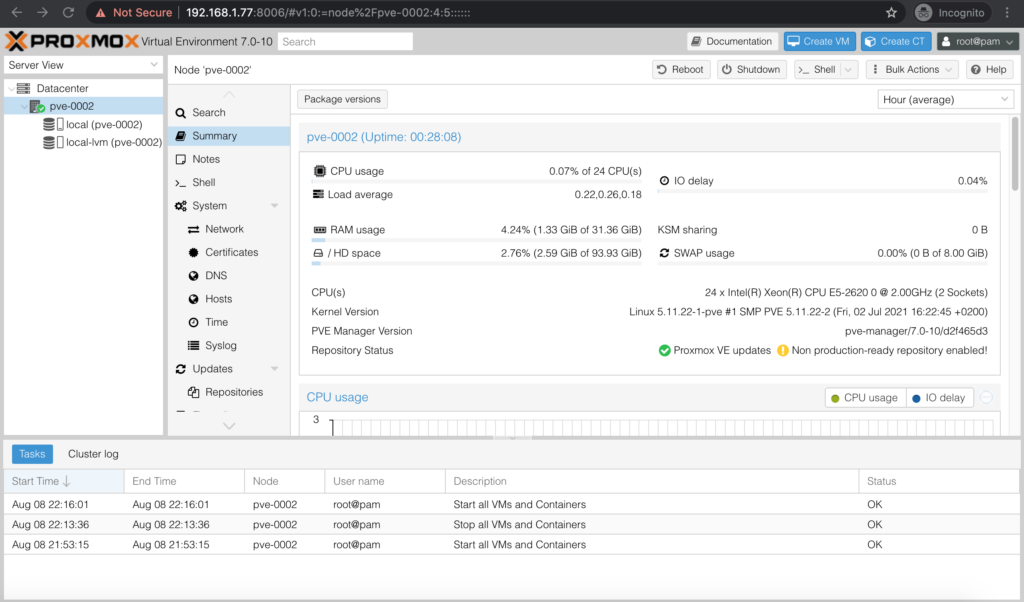The height and width of the screenshot is (602, 1024).
Task: Click the Proxmox Search input field
Action: pyautogui.click(x=345, y=41)
